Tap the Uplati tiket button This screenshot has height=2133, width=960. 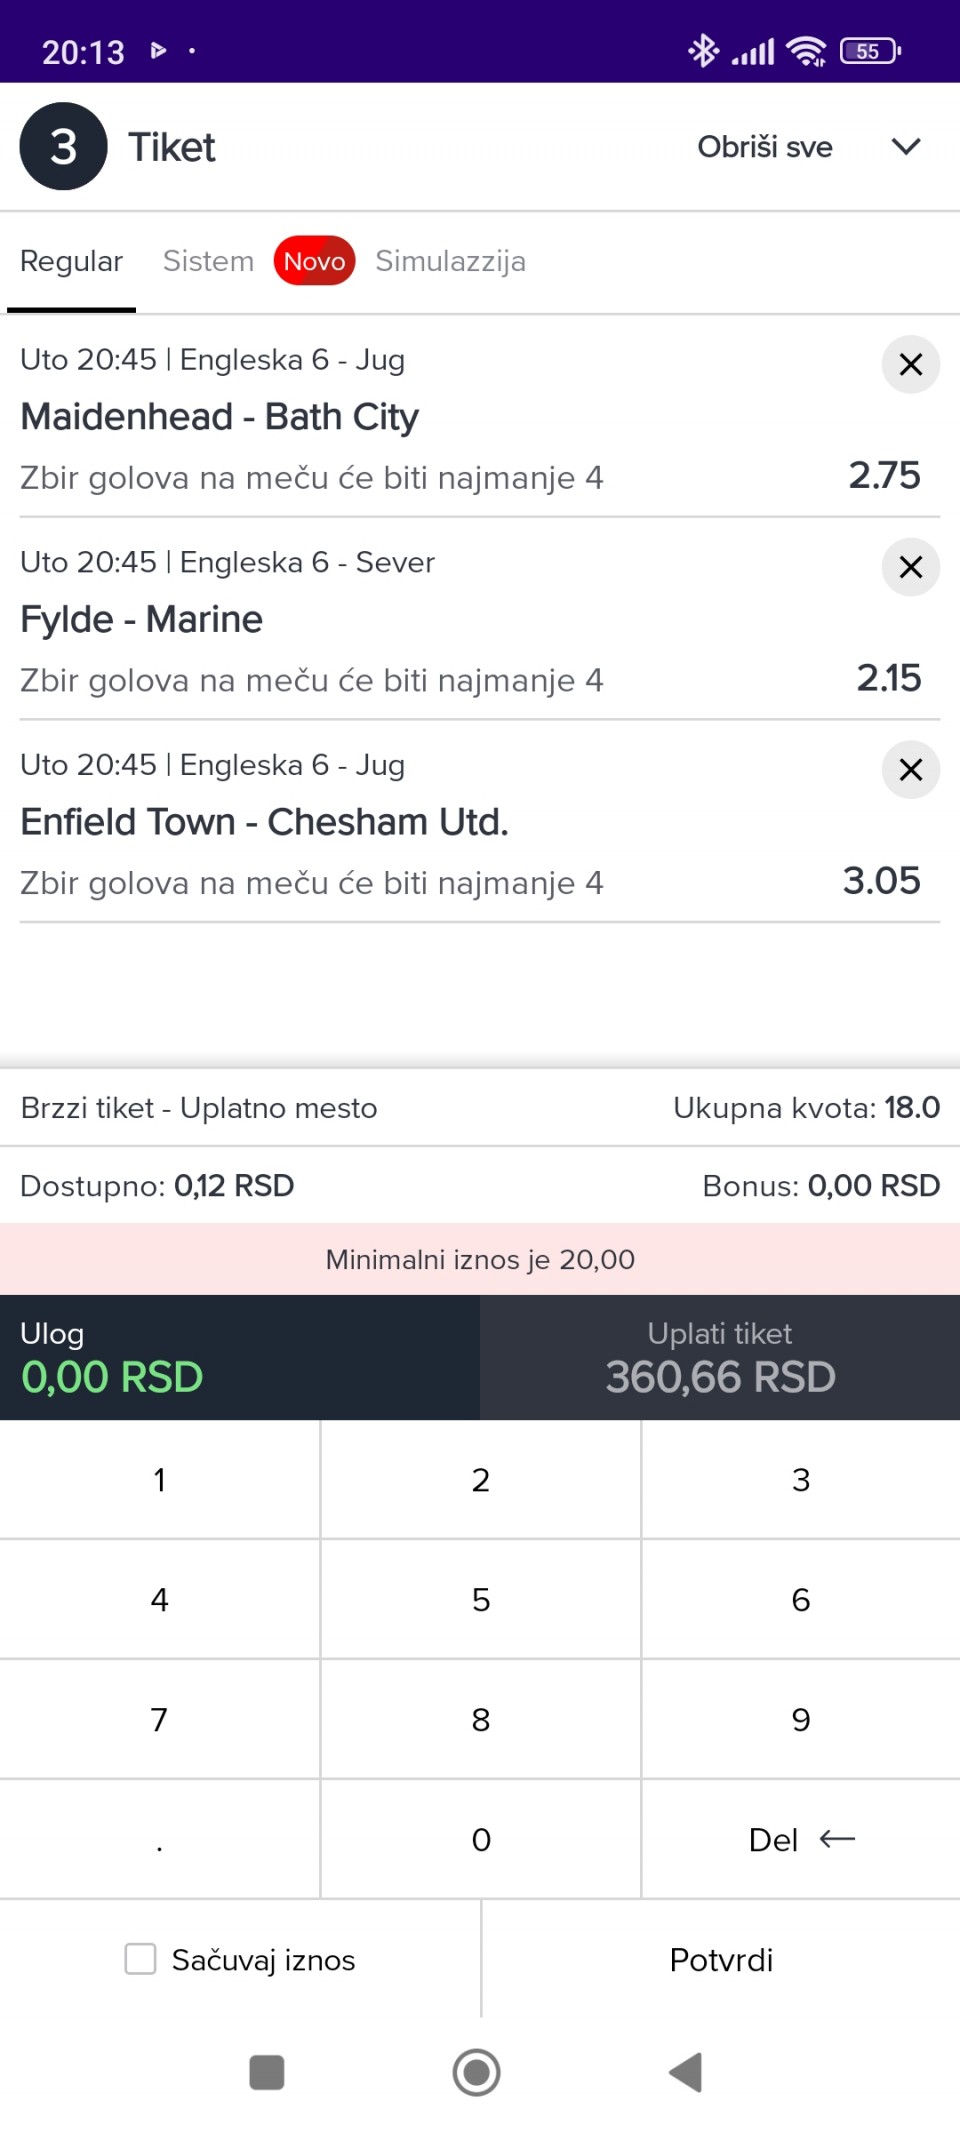(720, 1357)
